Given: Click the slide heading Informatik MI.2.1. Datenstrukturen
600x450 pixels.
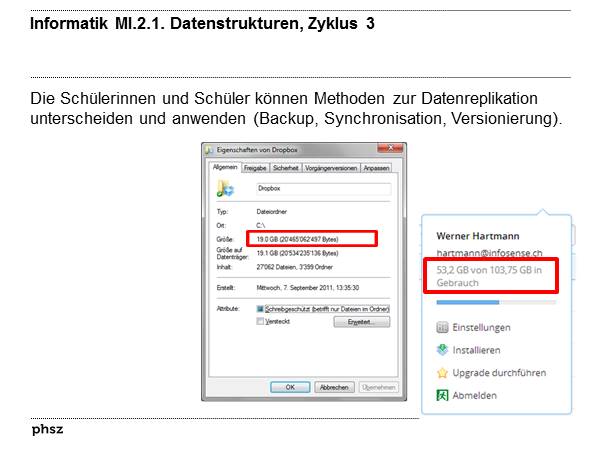Looking at the screenshot, I should coord(202,23).
